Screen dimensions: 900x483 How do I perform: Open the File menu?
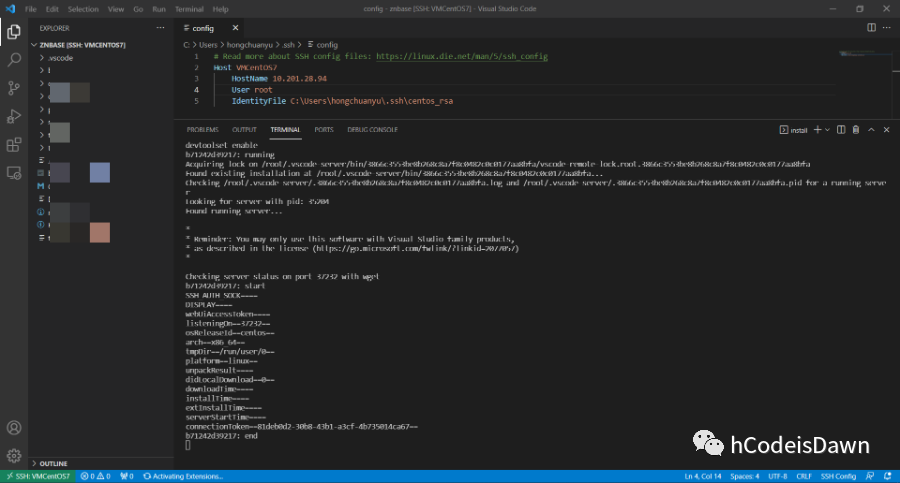(x=30, y=9)
